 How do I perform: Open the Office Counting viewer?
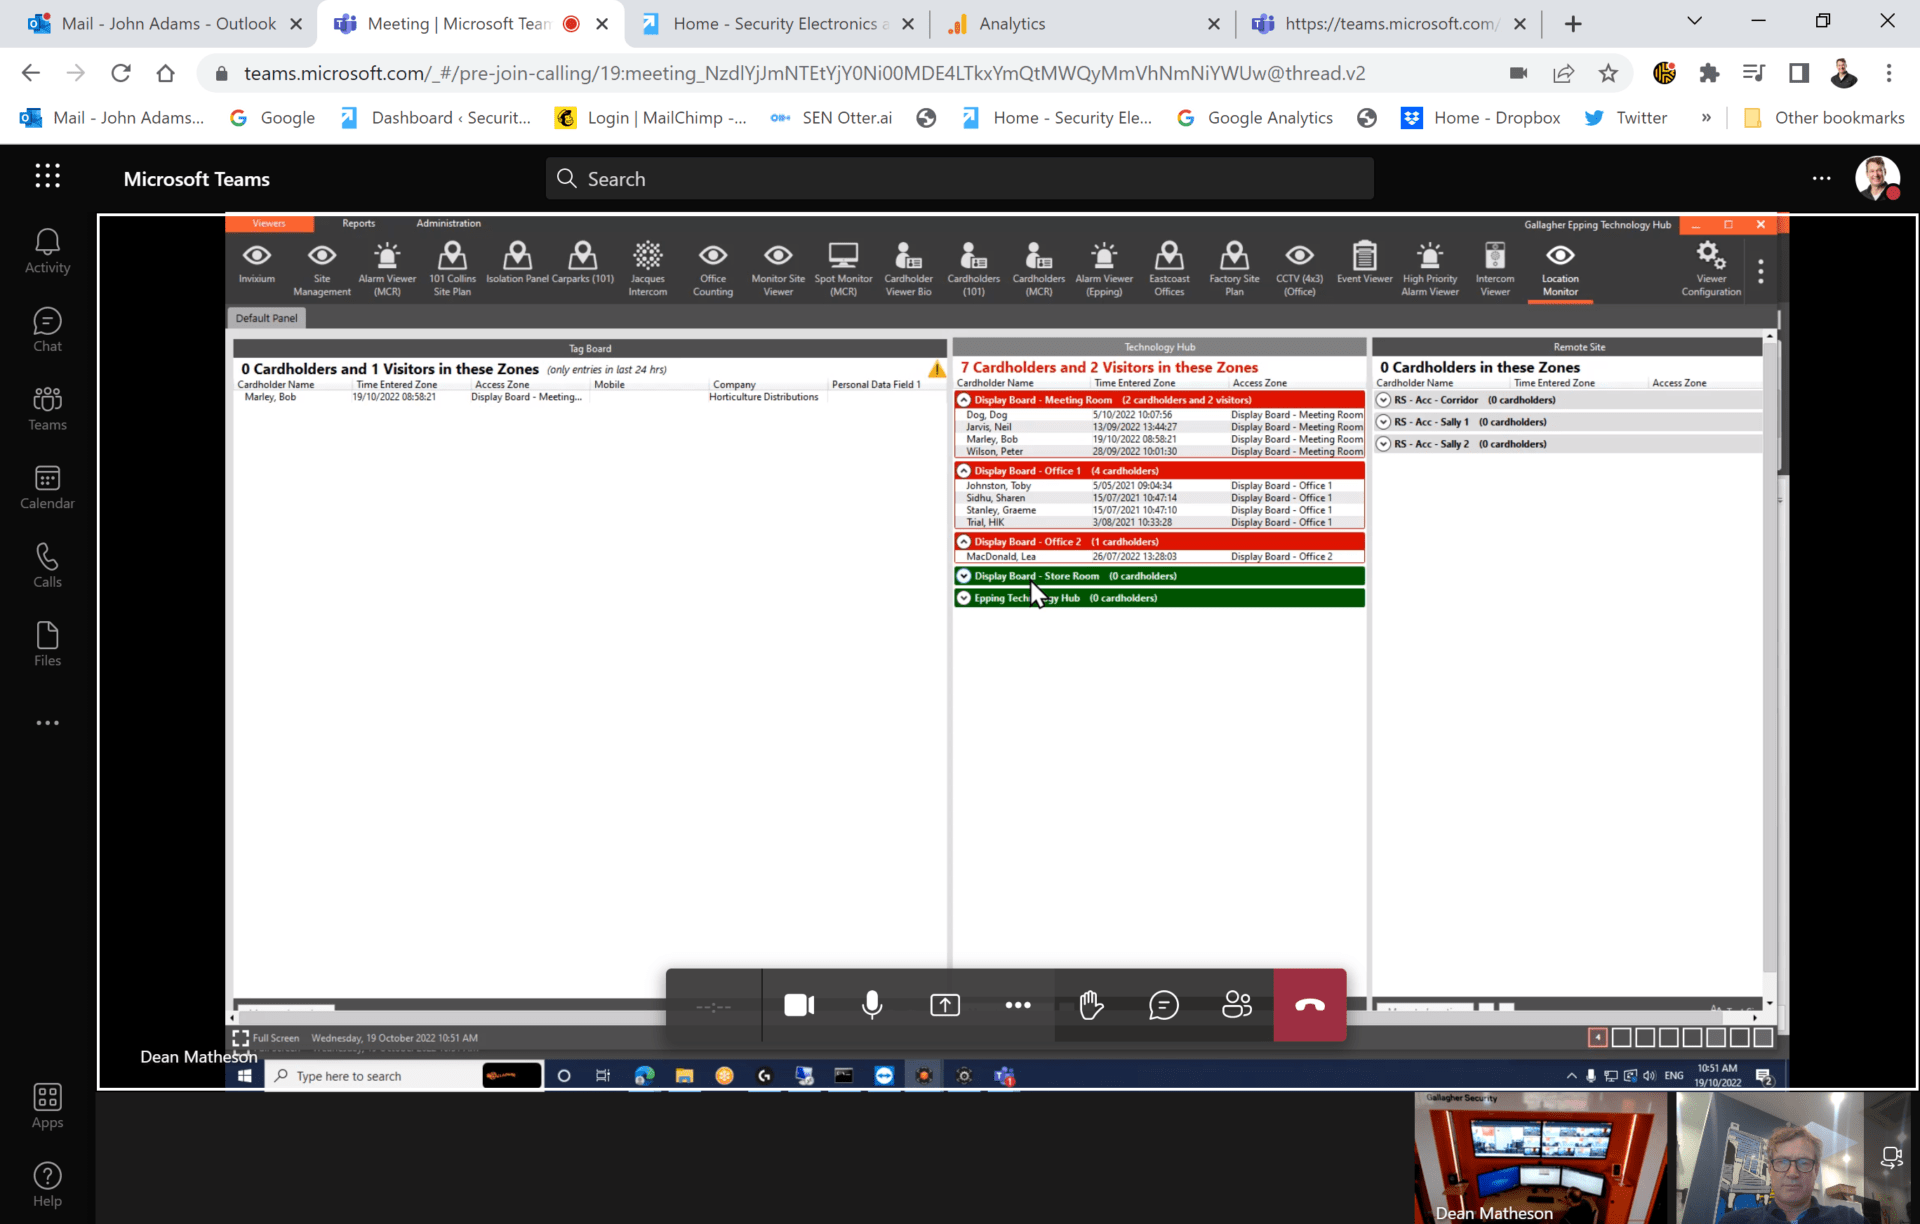pos(713,267)
